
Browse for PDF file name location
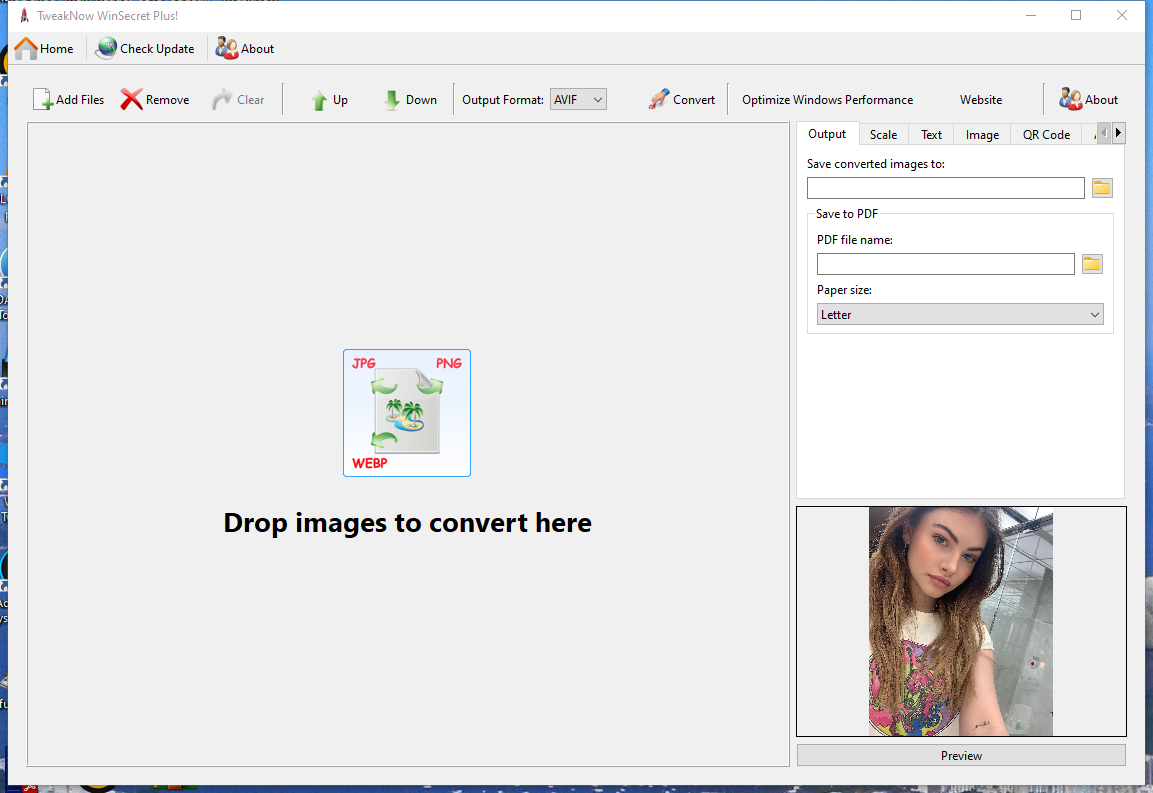click(1092, 264)
